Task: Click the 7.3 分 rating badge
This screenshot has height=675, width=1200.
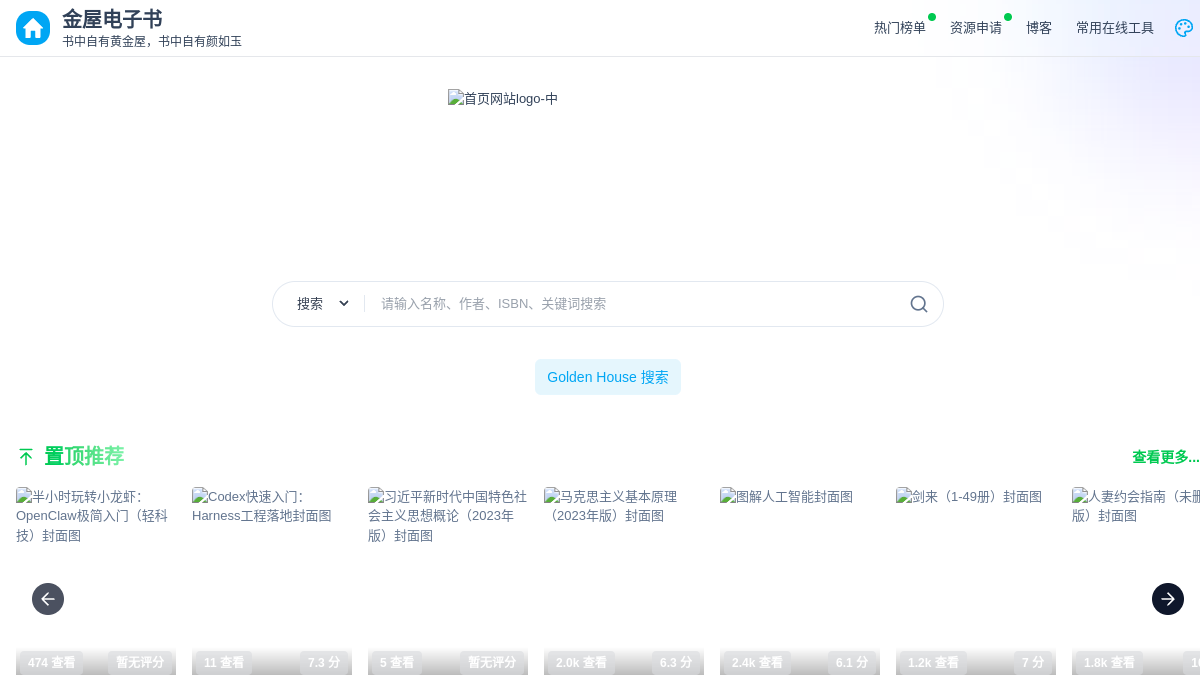Action: click(x=324, y=662)
